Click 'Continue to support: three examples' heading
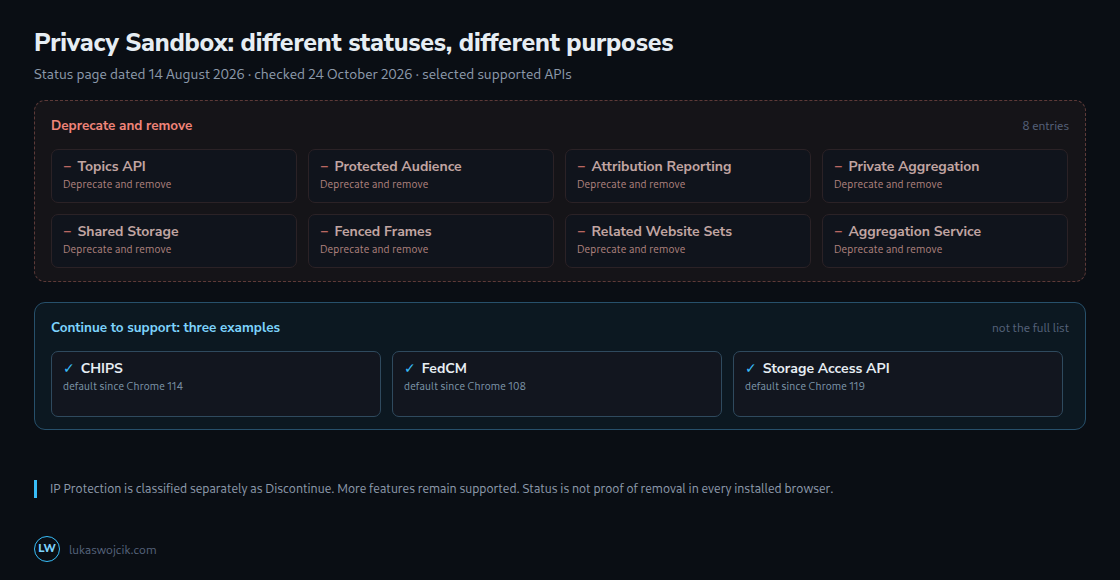The width and height of the screenshot is (1120, 580). [x=166, y=328]
